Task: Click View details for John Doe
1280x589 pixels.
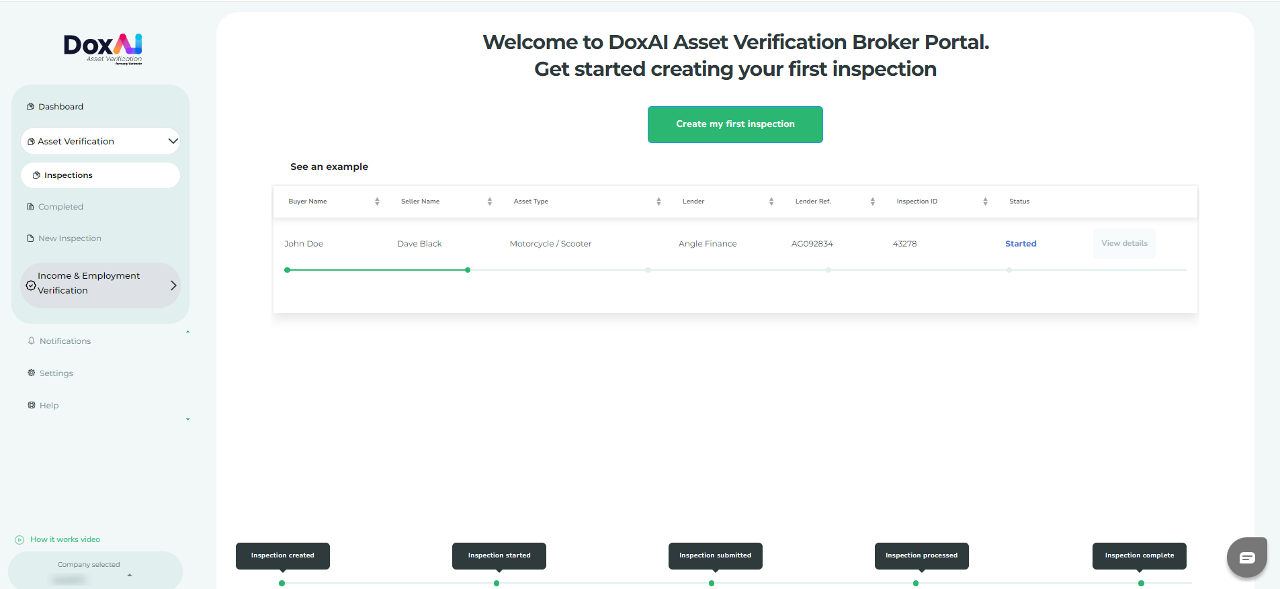Action: point(1124,243)
